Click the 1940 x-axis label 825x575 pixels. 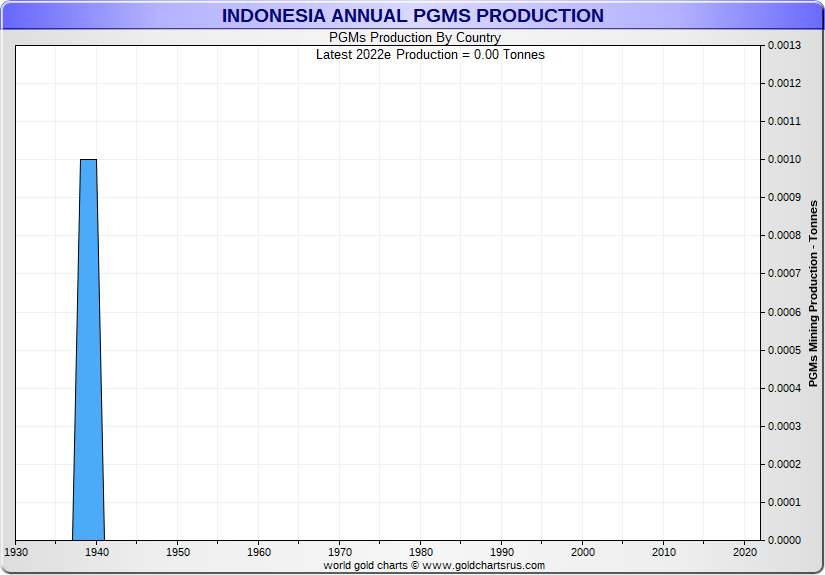[x=97, y=552]
